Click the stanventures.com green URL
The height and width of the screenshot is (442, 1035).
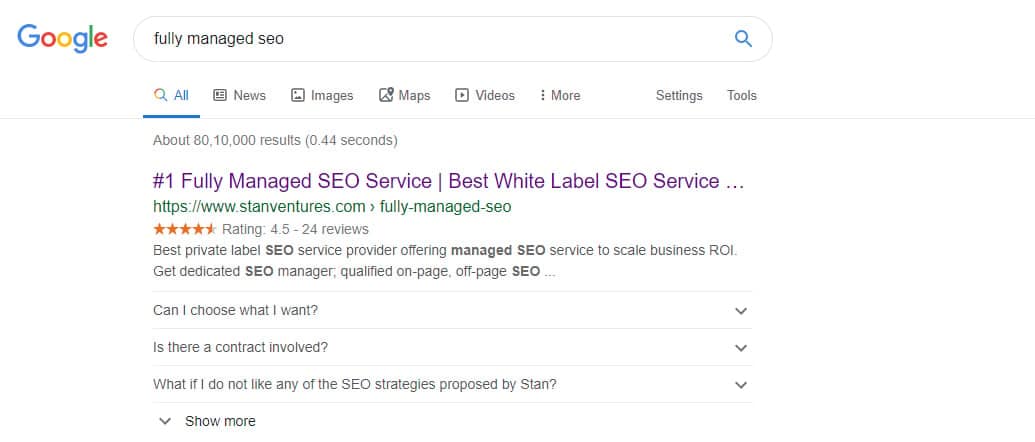pos(332,207)
